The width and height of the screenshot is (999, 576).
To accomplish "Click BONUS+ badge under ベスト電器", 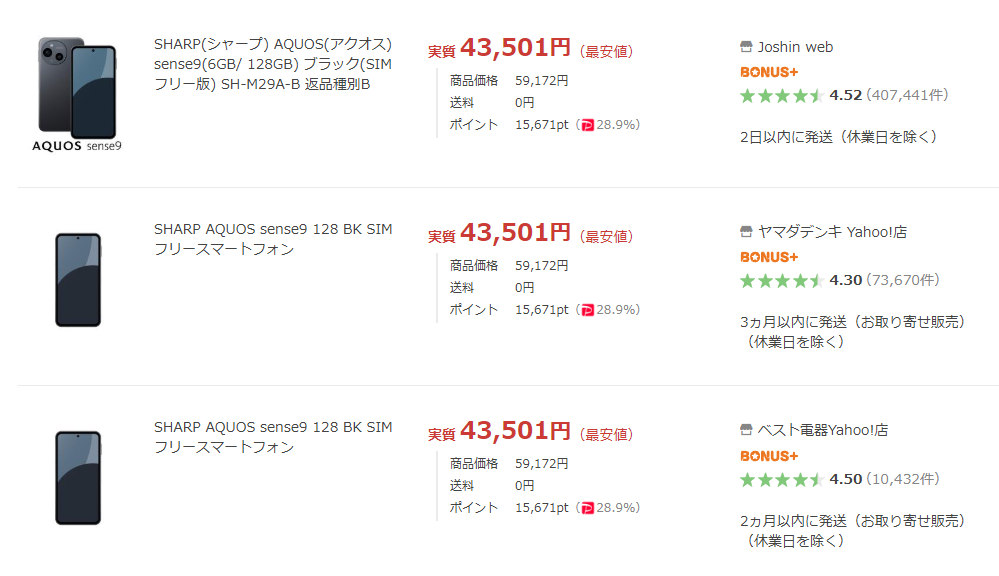I will [769, 456].
